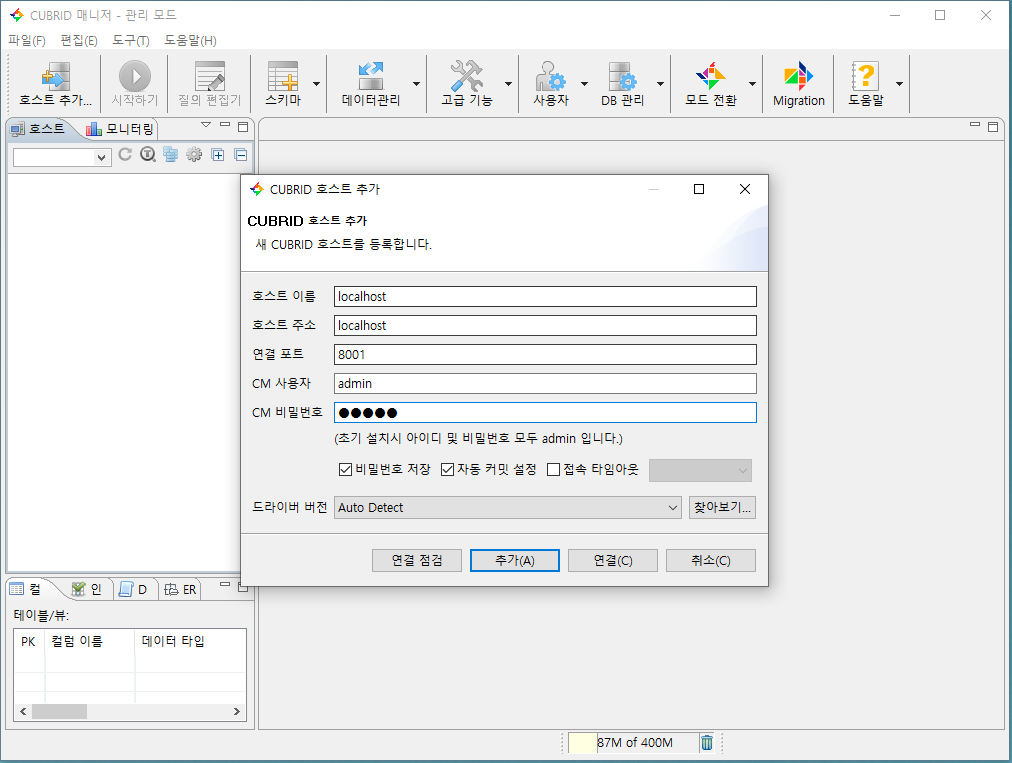This screenshot has width=1012, height=763.
Task: Open 드라이버 버전 Auto Detect dropdown
Action: tap(507, 507)
